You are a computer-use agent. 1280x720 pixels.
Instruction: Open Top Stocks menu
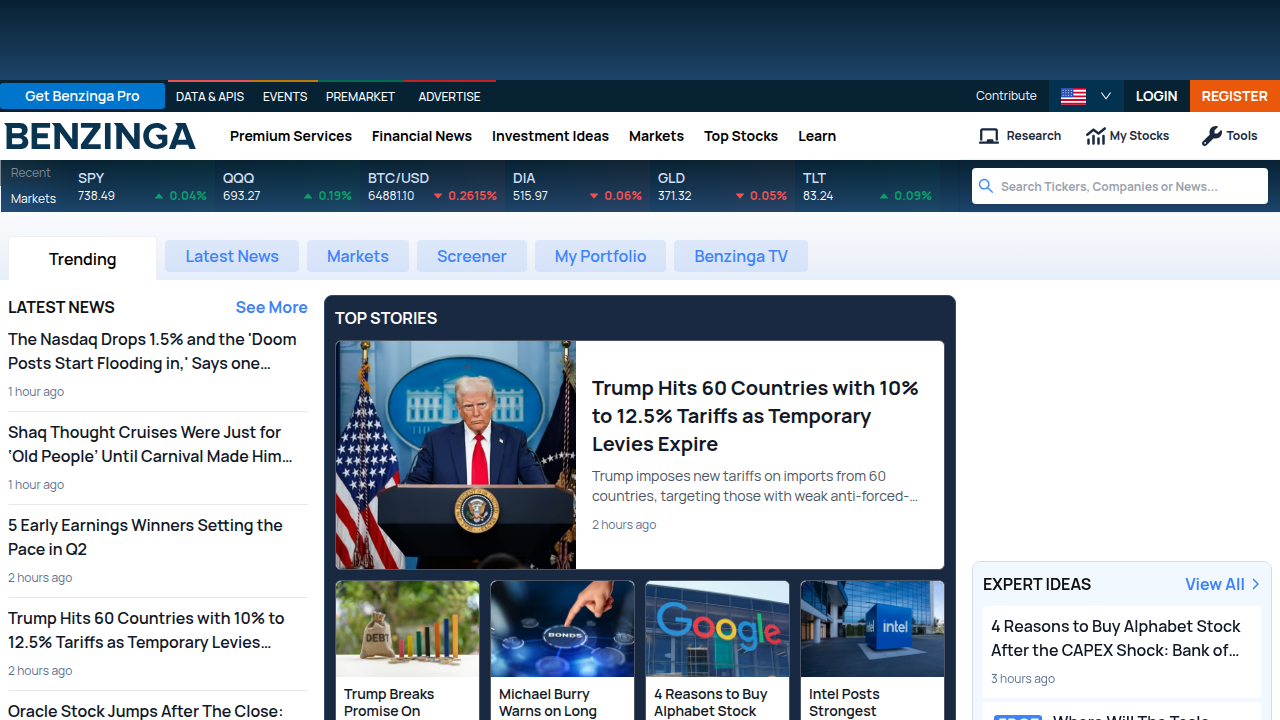click(x=741, y=136)
